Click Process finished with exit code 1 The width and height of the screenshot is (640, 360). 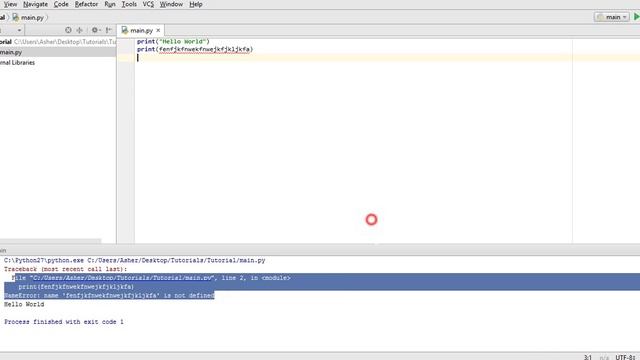(x=64, y=322)
